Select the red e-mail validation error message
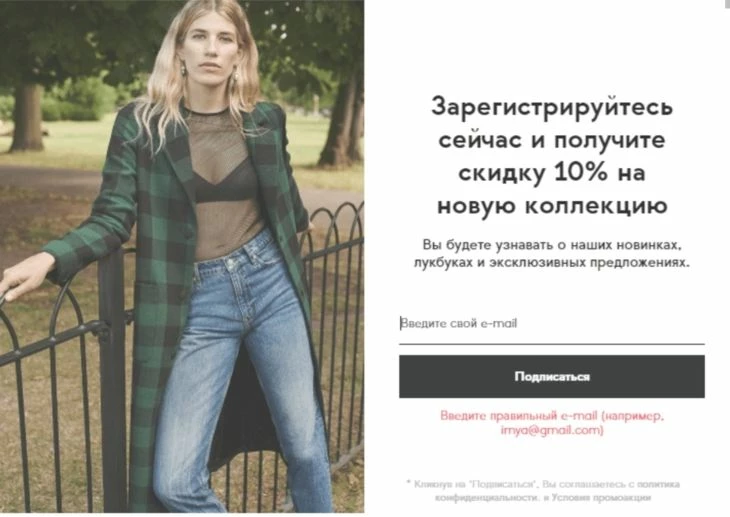Screen dimensions: 730x517 (x=552, y=422)
